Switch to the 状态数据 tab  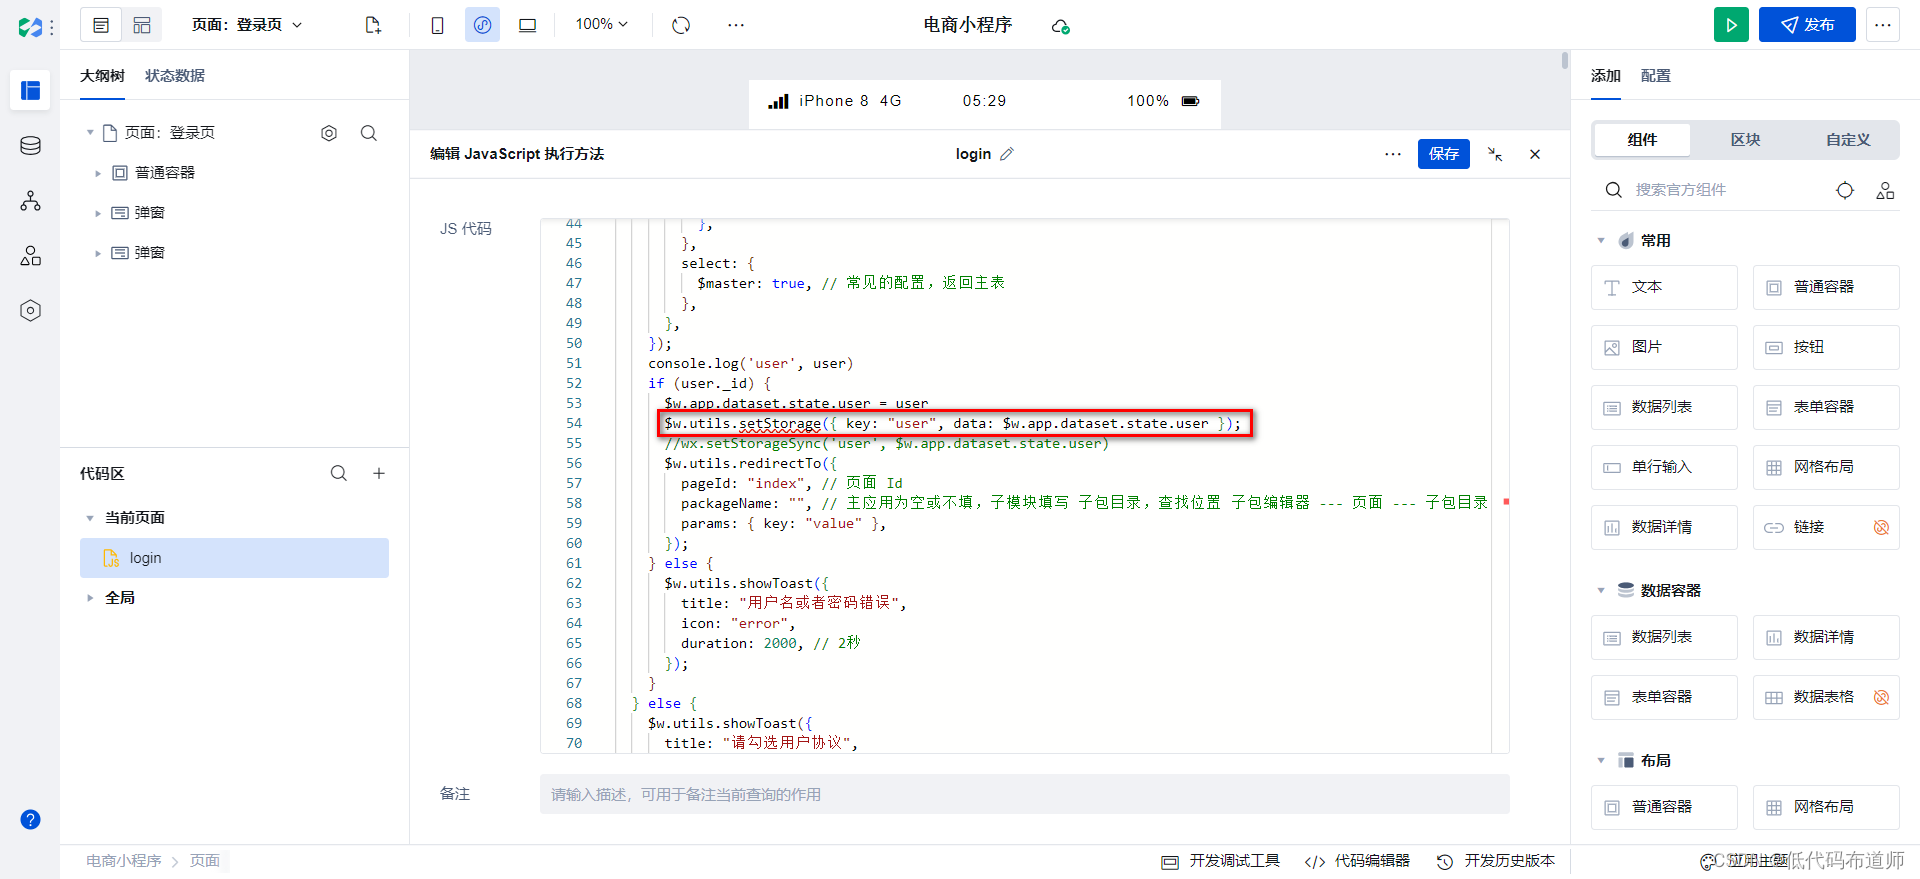[x=175, y=76]
